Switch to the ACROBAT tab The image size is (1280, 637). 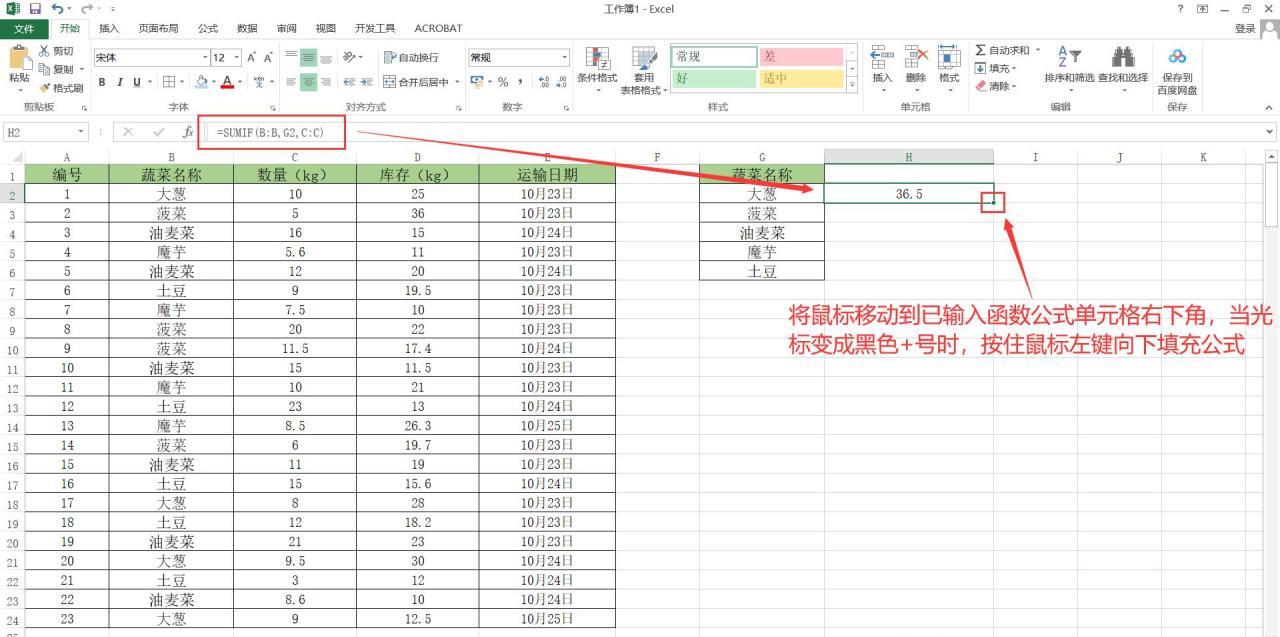[x=438, y=28]
